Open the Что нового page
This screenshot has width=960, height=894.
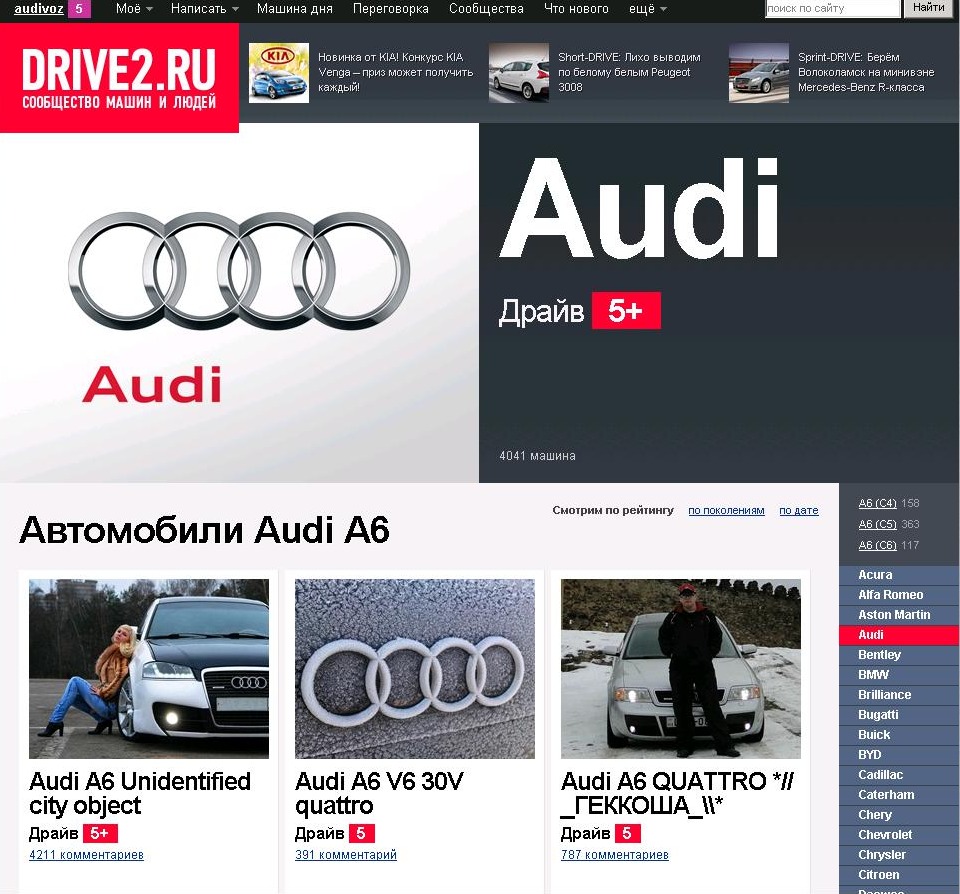pyautogui.click(x=576, y=9)
